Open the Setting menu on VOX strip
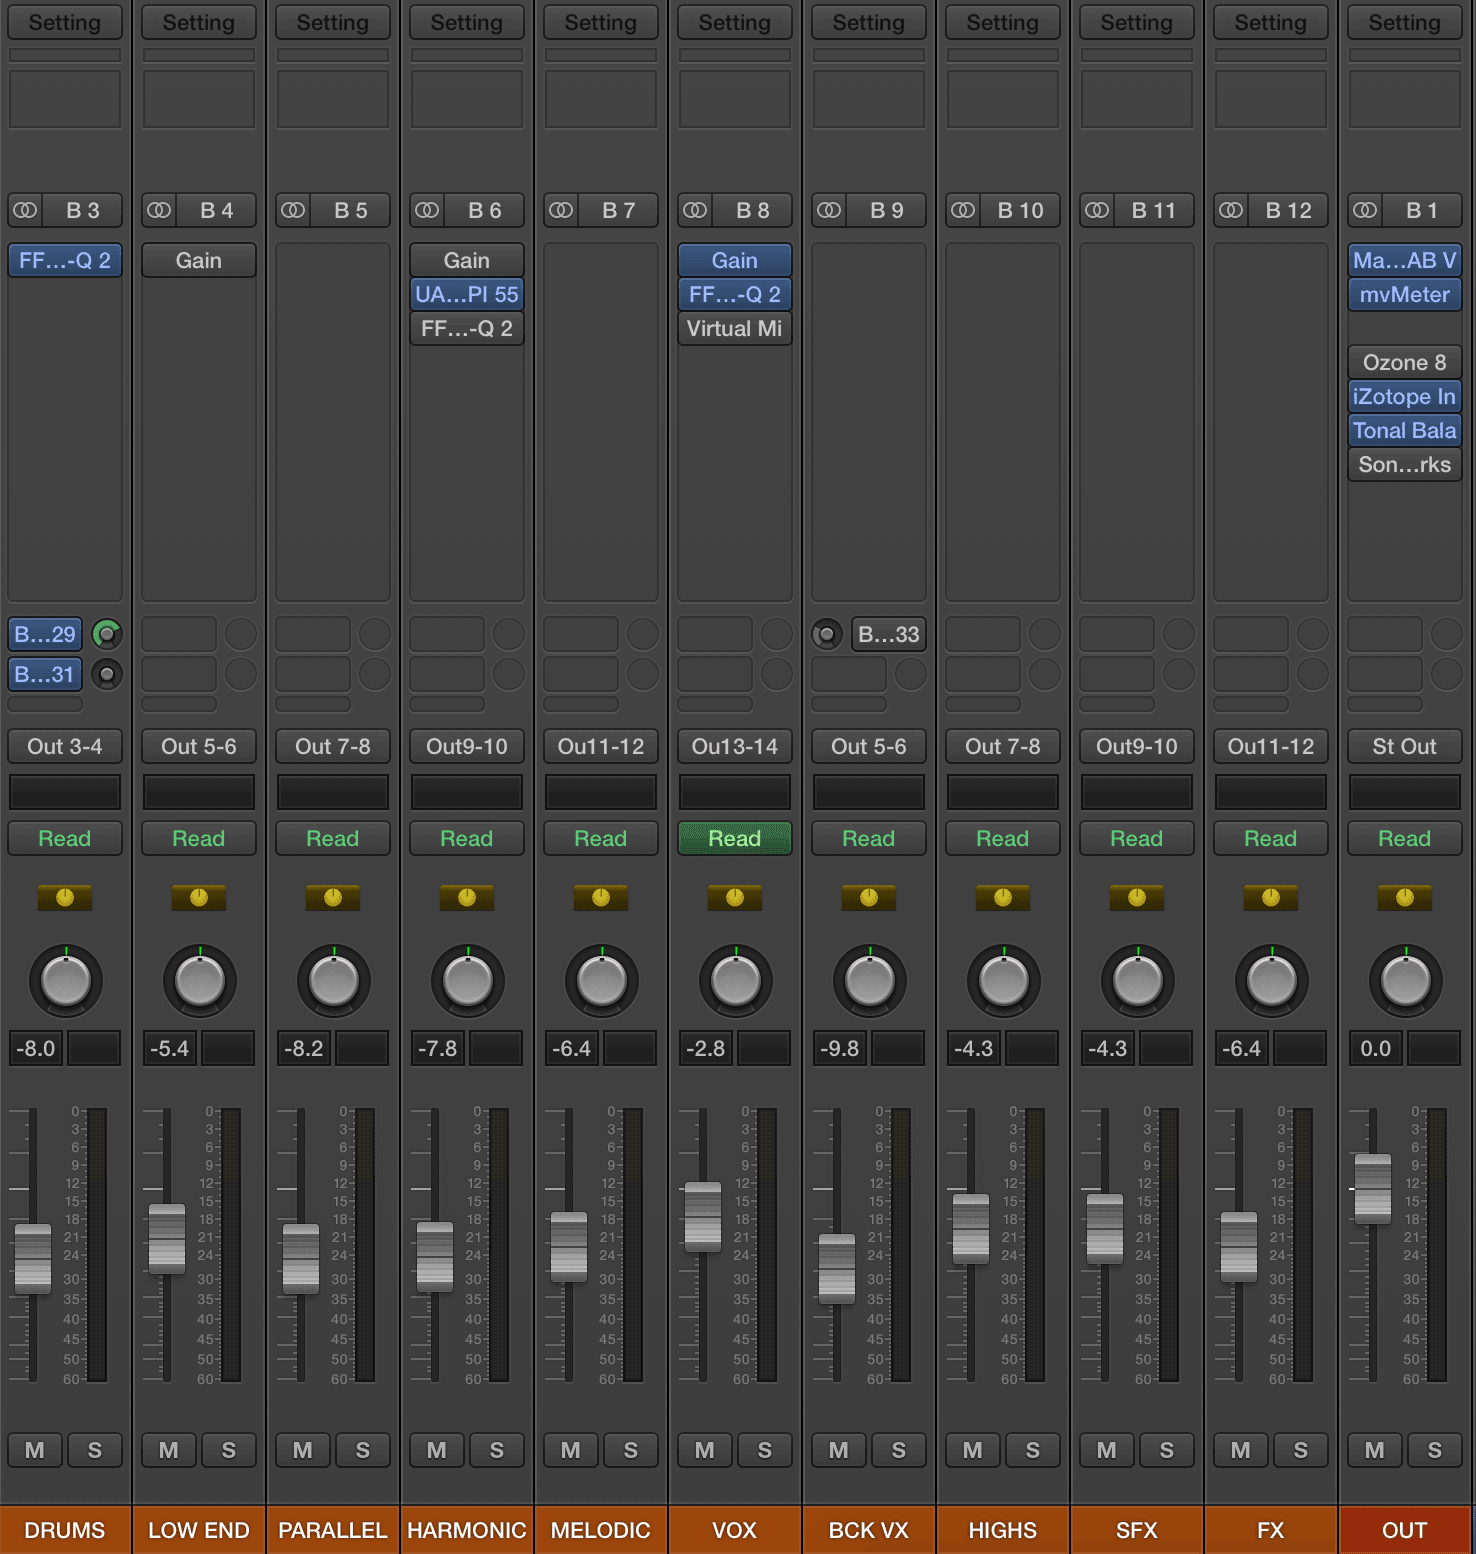Screen dimensions: 1476x1554 pyautogui.click(x=735, y=23)
